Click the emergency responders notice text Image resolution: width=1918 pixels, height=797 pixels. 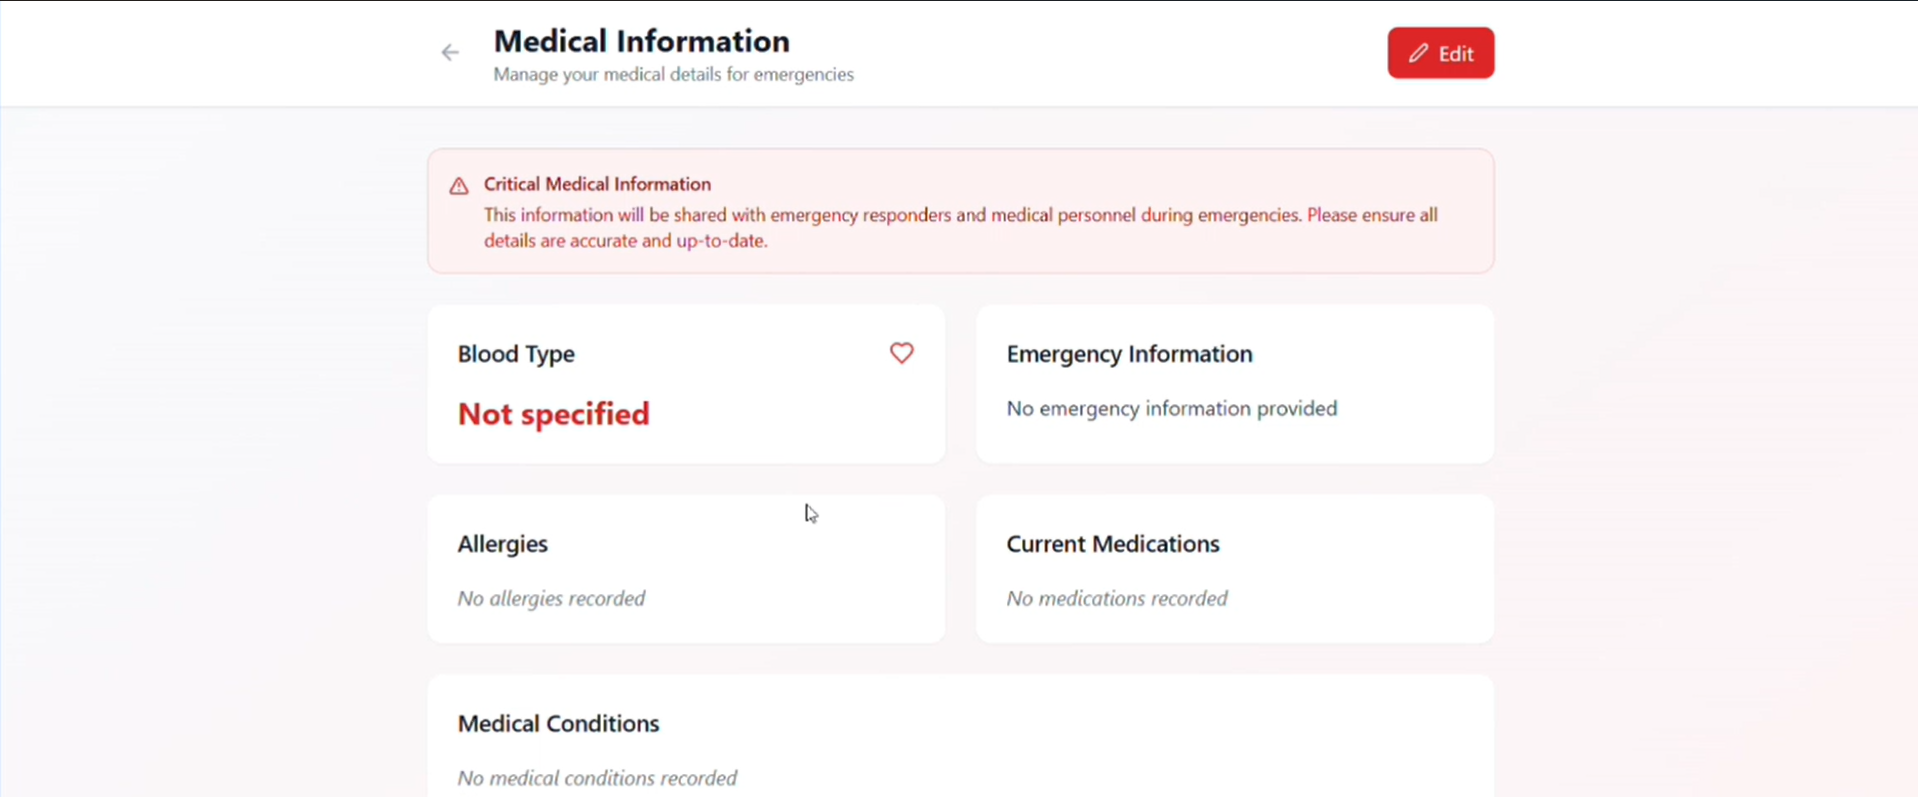(x=960, y=227)
